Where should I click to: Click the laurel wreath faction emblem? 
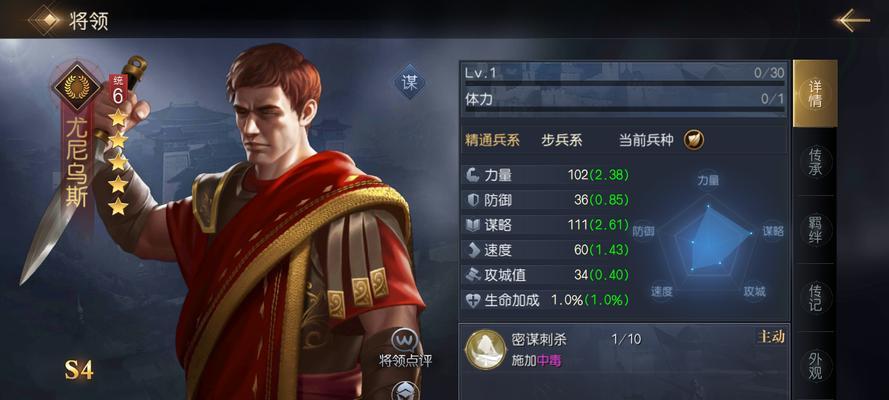tap(77, 86)
